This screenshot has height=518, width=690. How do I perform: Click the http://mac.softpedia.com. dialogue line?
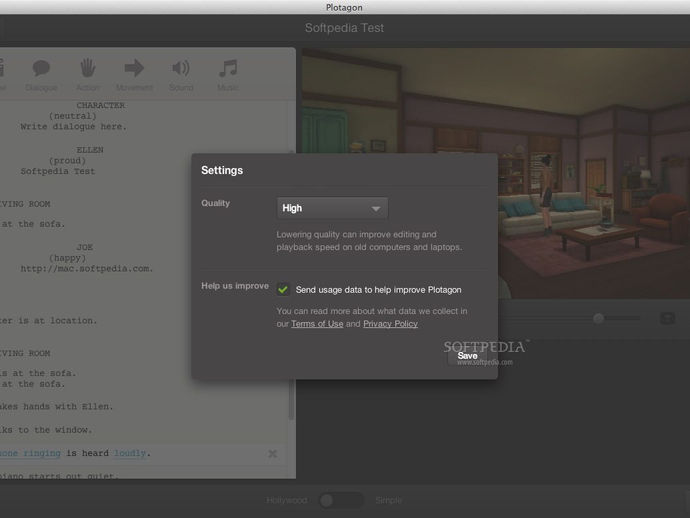(87, 268)
